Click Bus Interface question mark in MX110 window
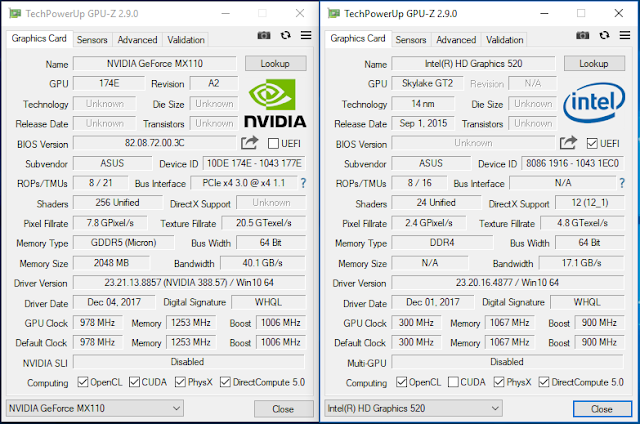Image resolution: width=640 pixels, height=424 pixels. (303, 183)
